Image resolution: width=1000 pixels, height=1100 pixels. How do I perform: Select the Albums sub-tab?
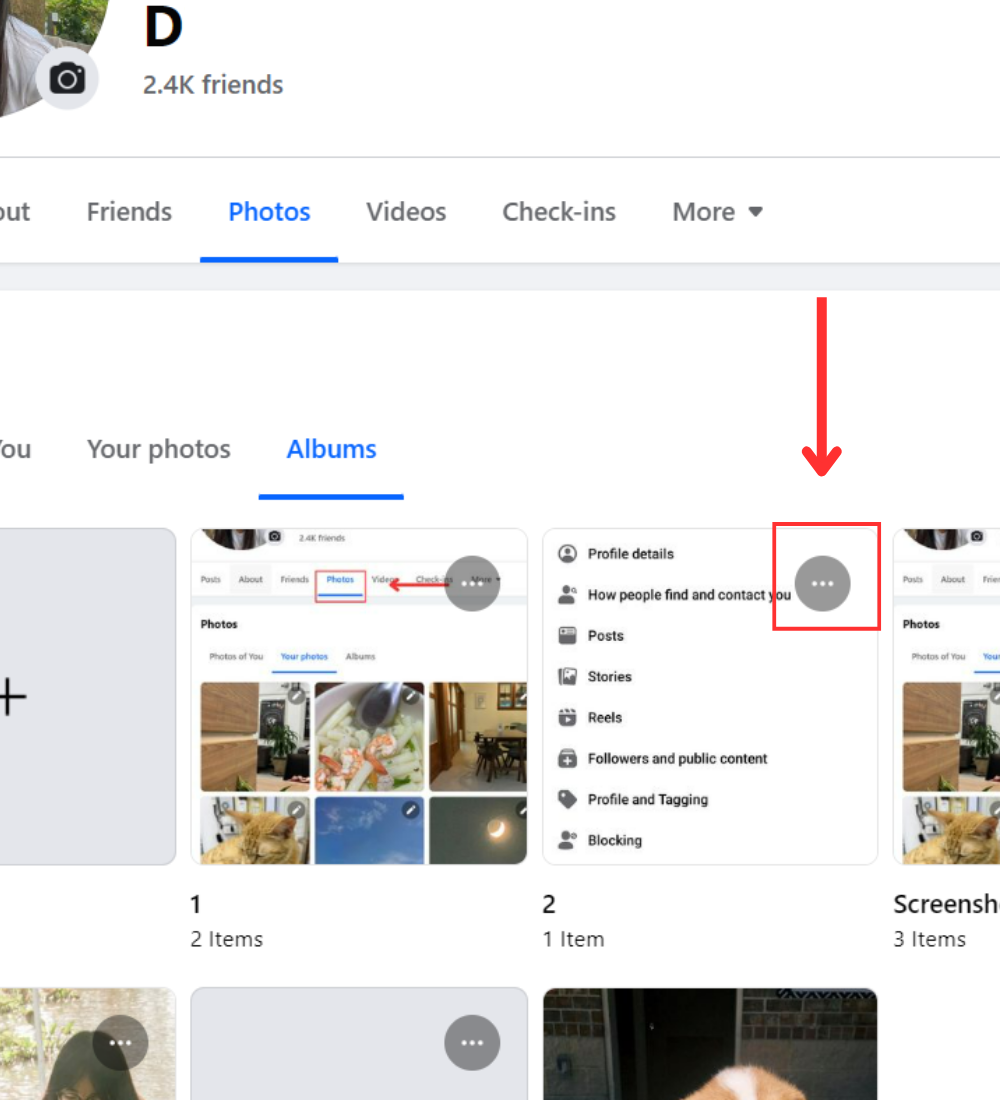point(331,449)
